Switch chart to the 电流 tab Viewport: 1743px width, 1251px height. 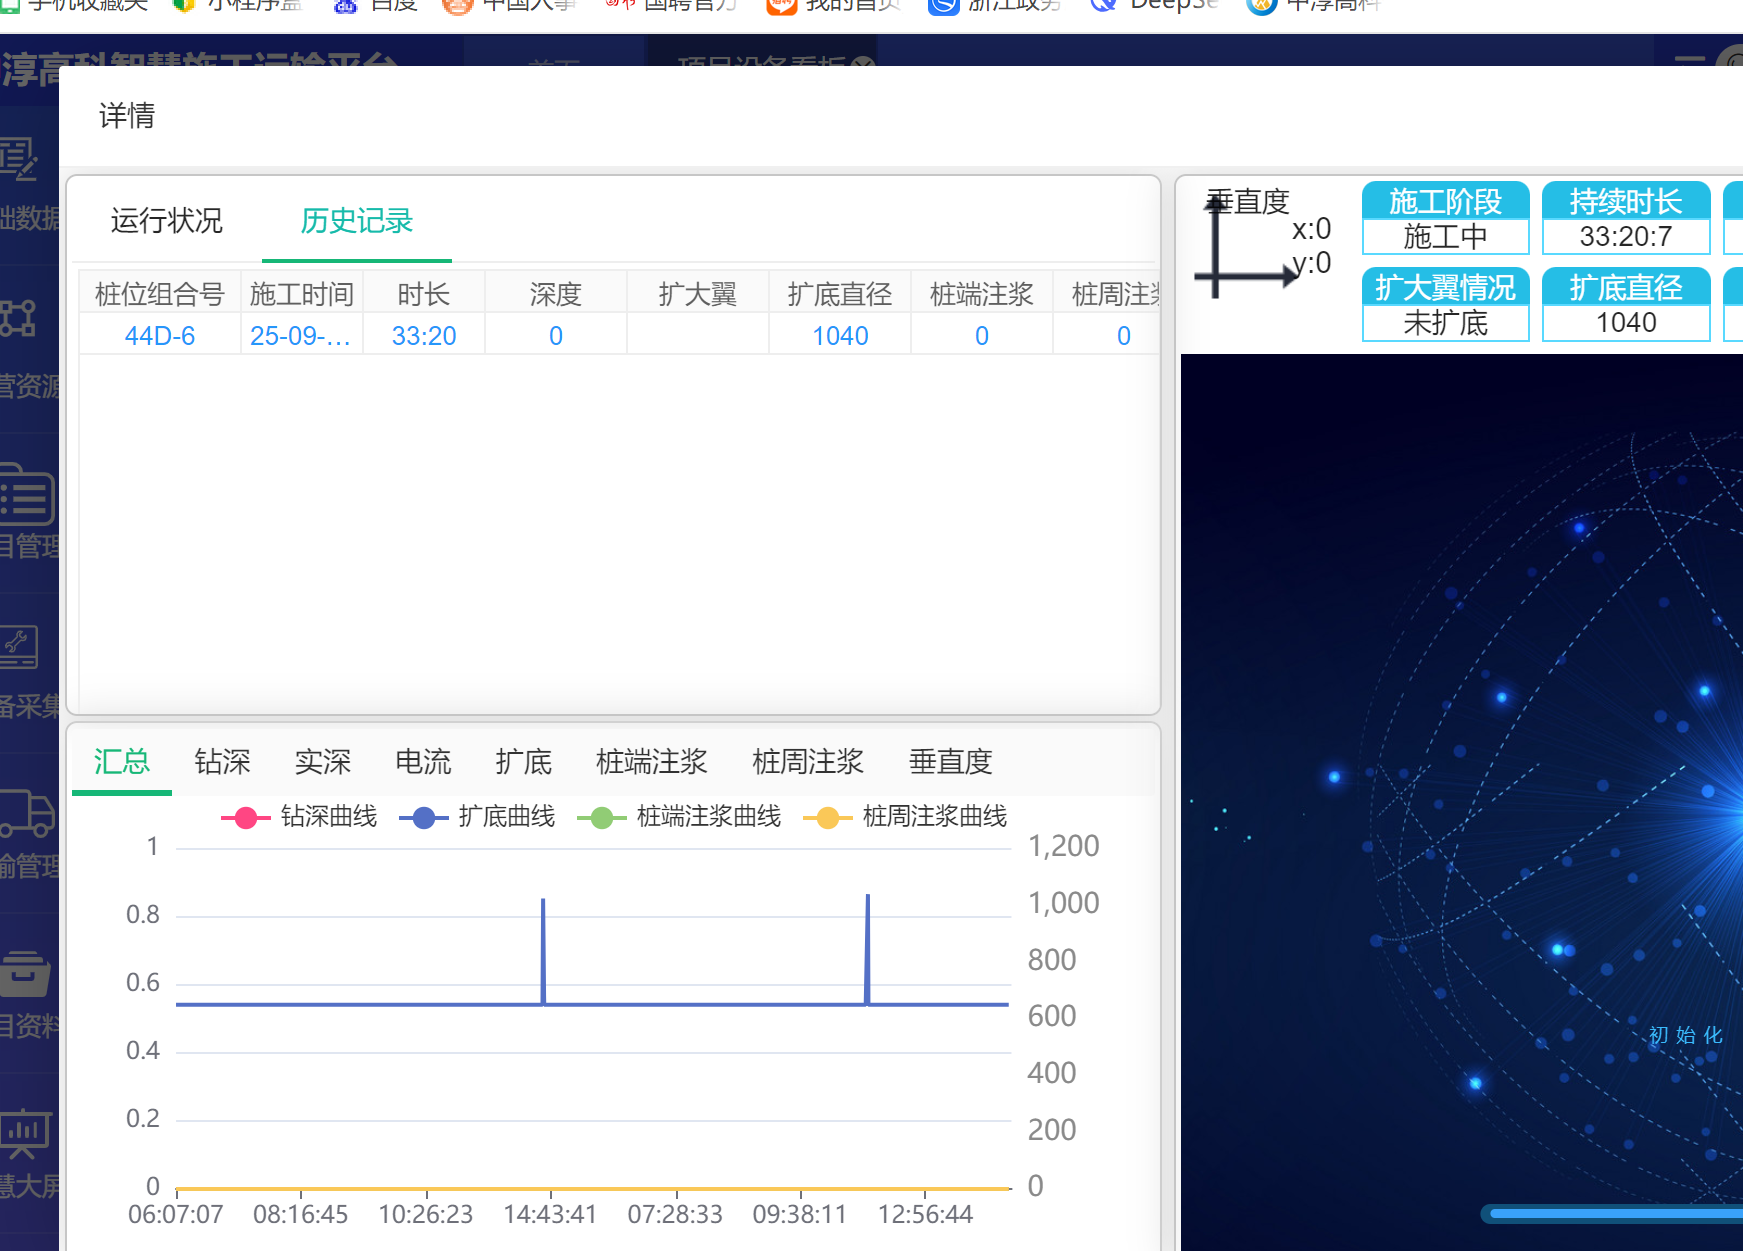(423, 762)
